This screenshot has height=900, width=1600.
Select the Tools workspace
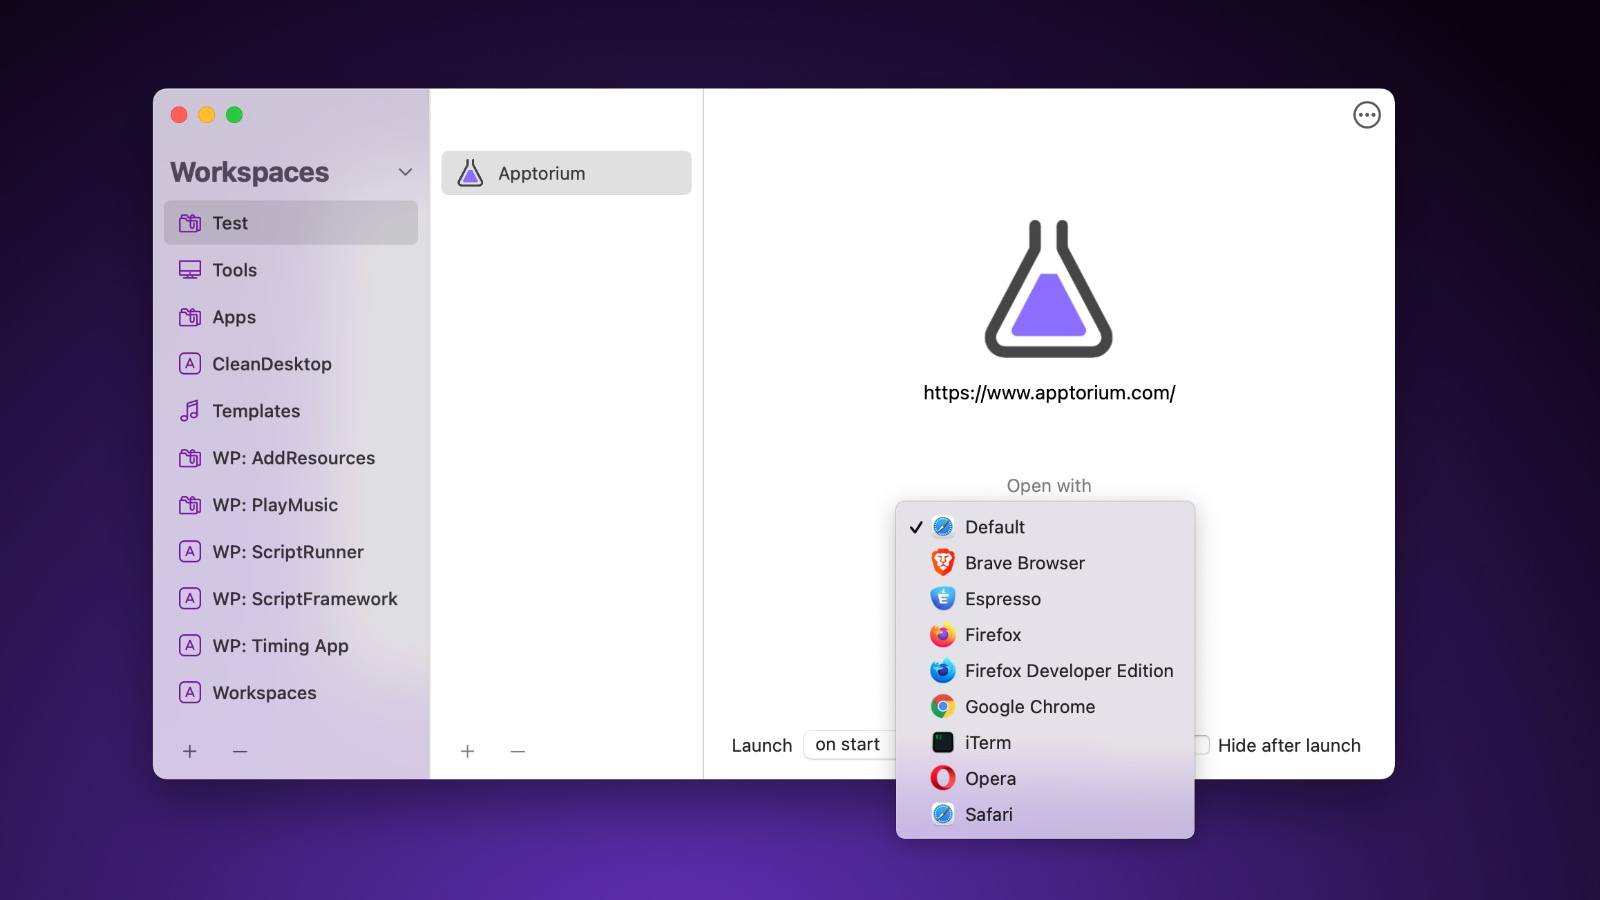coord(291,270)
